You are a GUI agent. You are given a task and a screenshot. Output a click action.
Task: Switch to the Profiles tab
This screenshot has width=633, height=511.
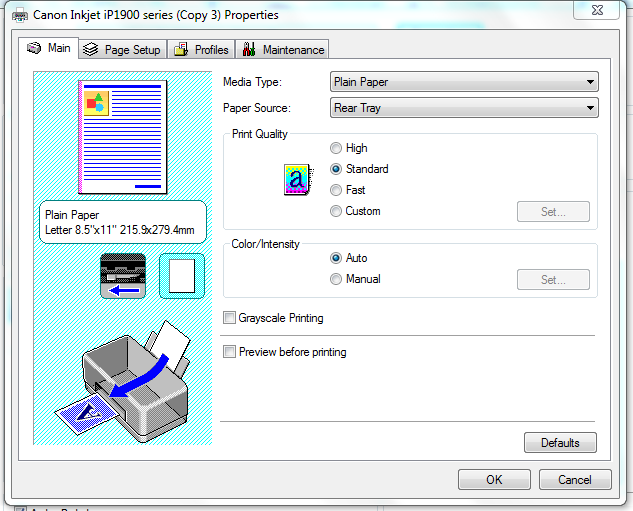(201, 49)
